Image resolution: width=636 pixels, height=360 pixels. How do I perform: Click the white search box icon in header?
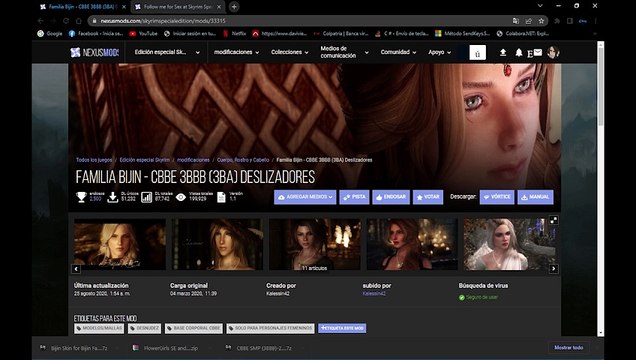477,53
